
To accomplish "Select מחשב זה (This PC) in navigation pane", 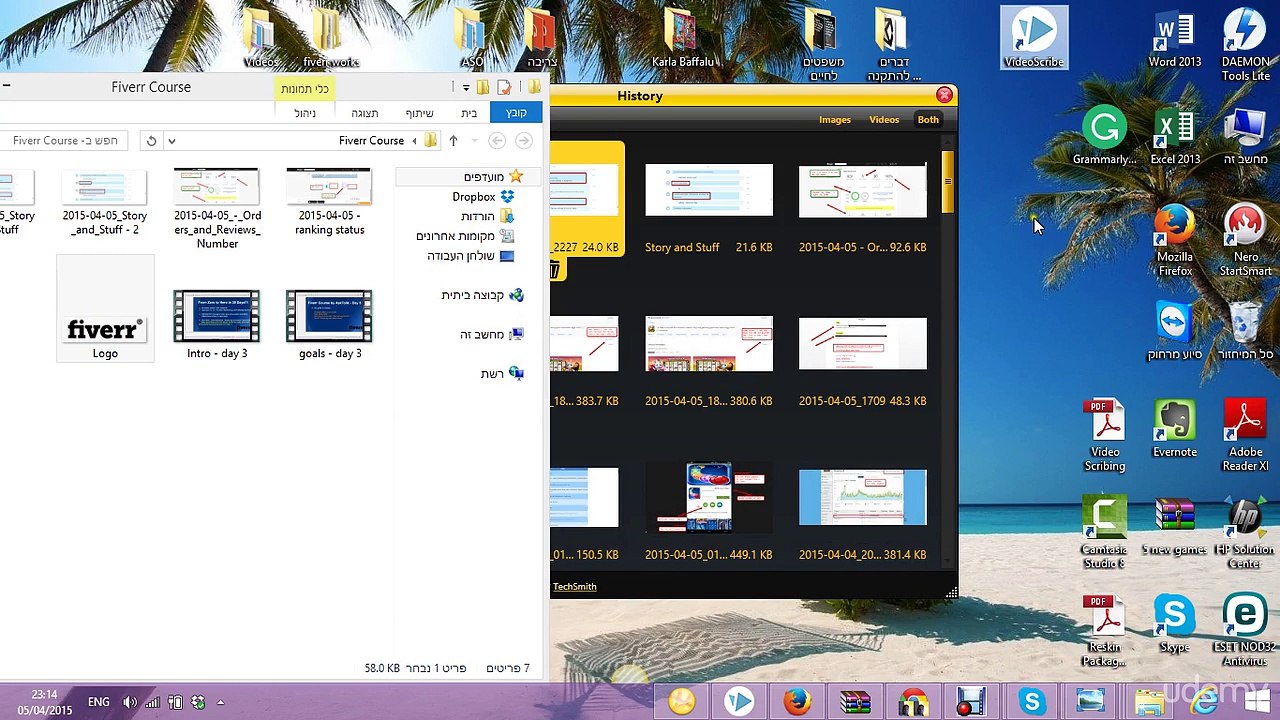I will (491, 334).
